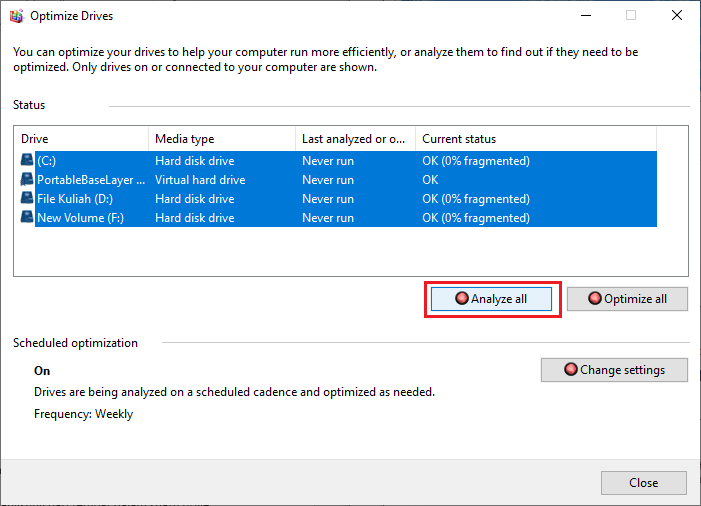Click the File Kuliah (D:) drive icon
The image size is (701, 506).
[26, 199]
